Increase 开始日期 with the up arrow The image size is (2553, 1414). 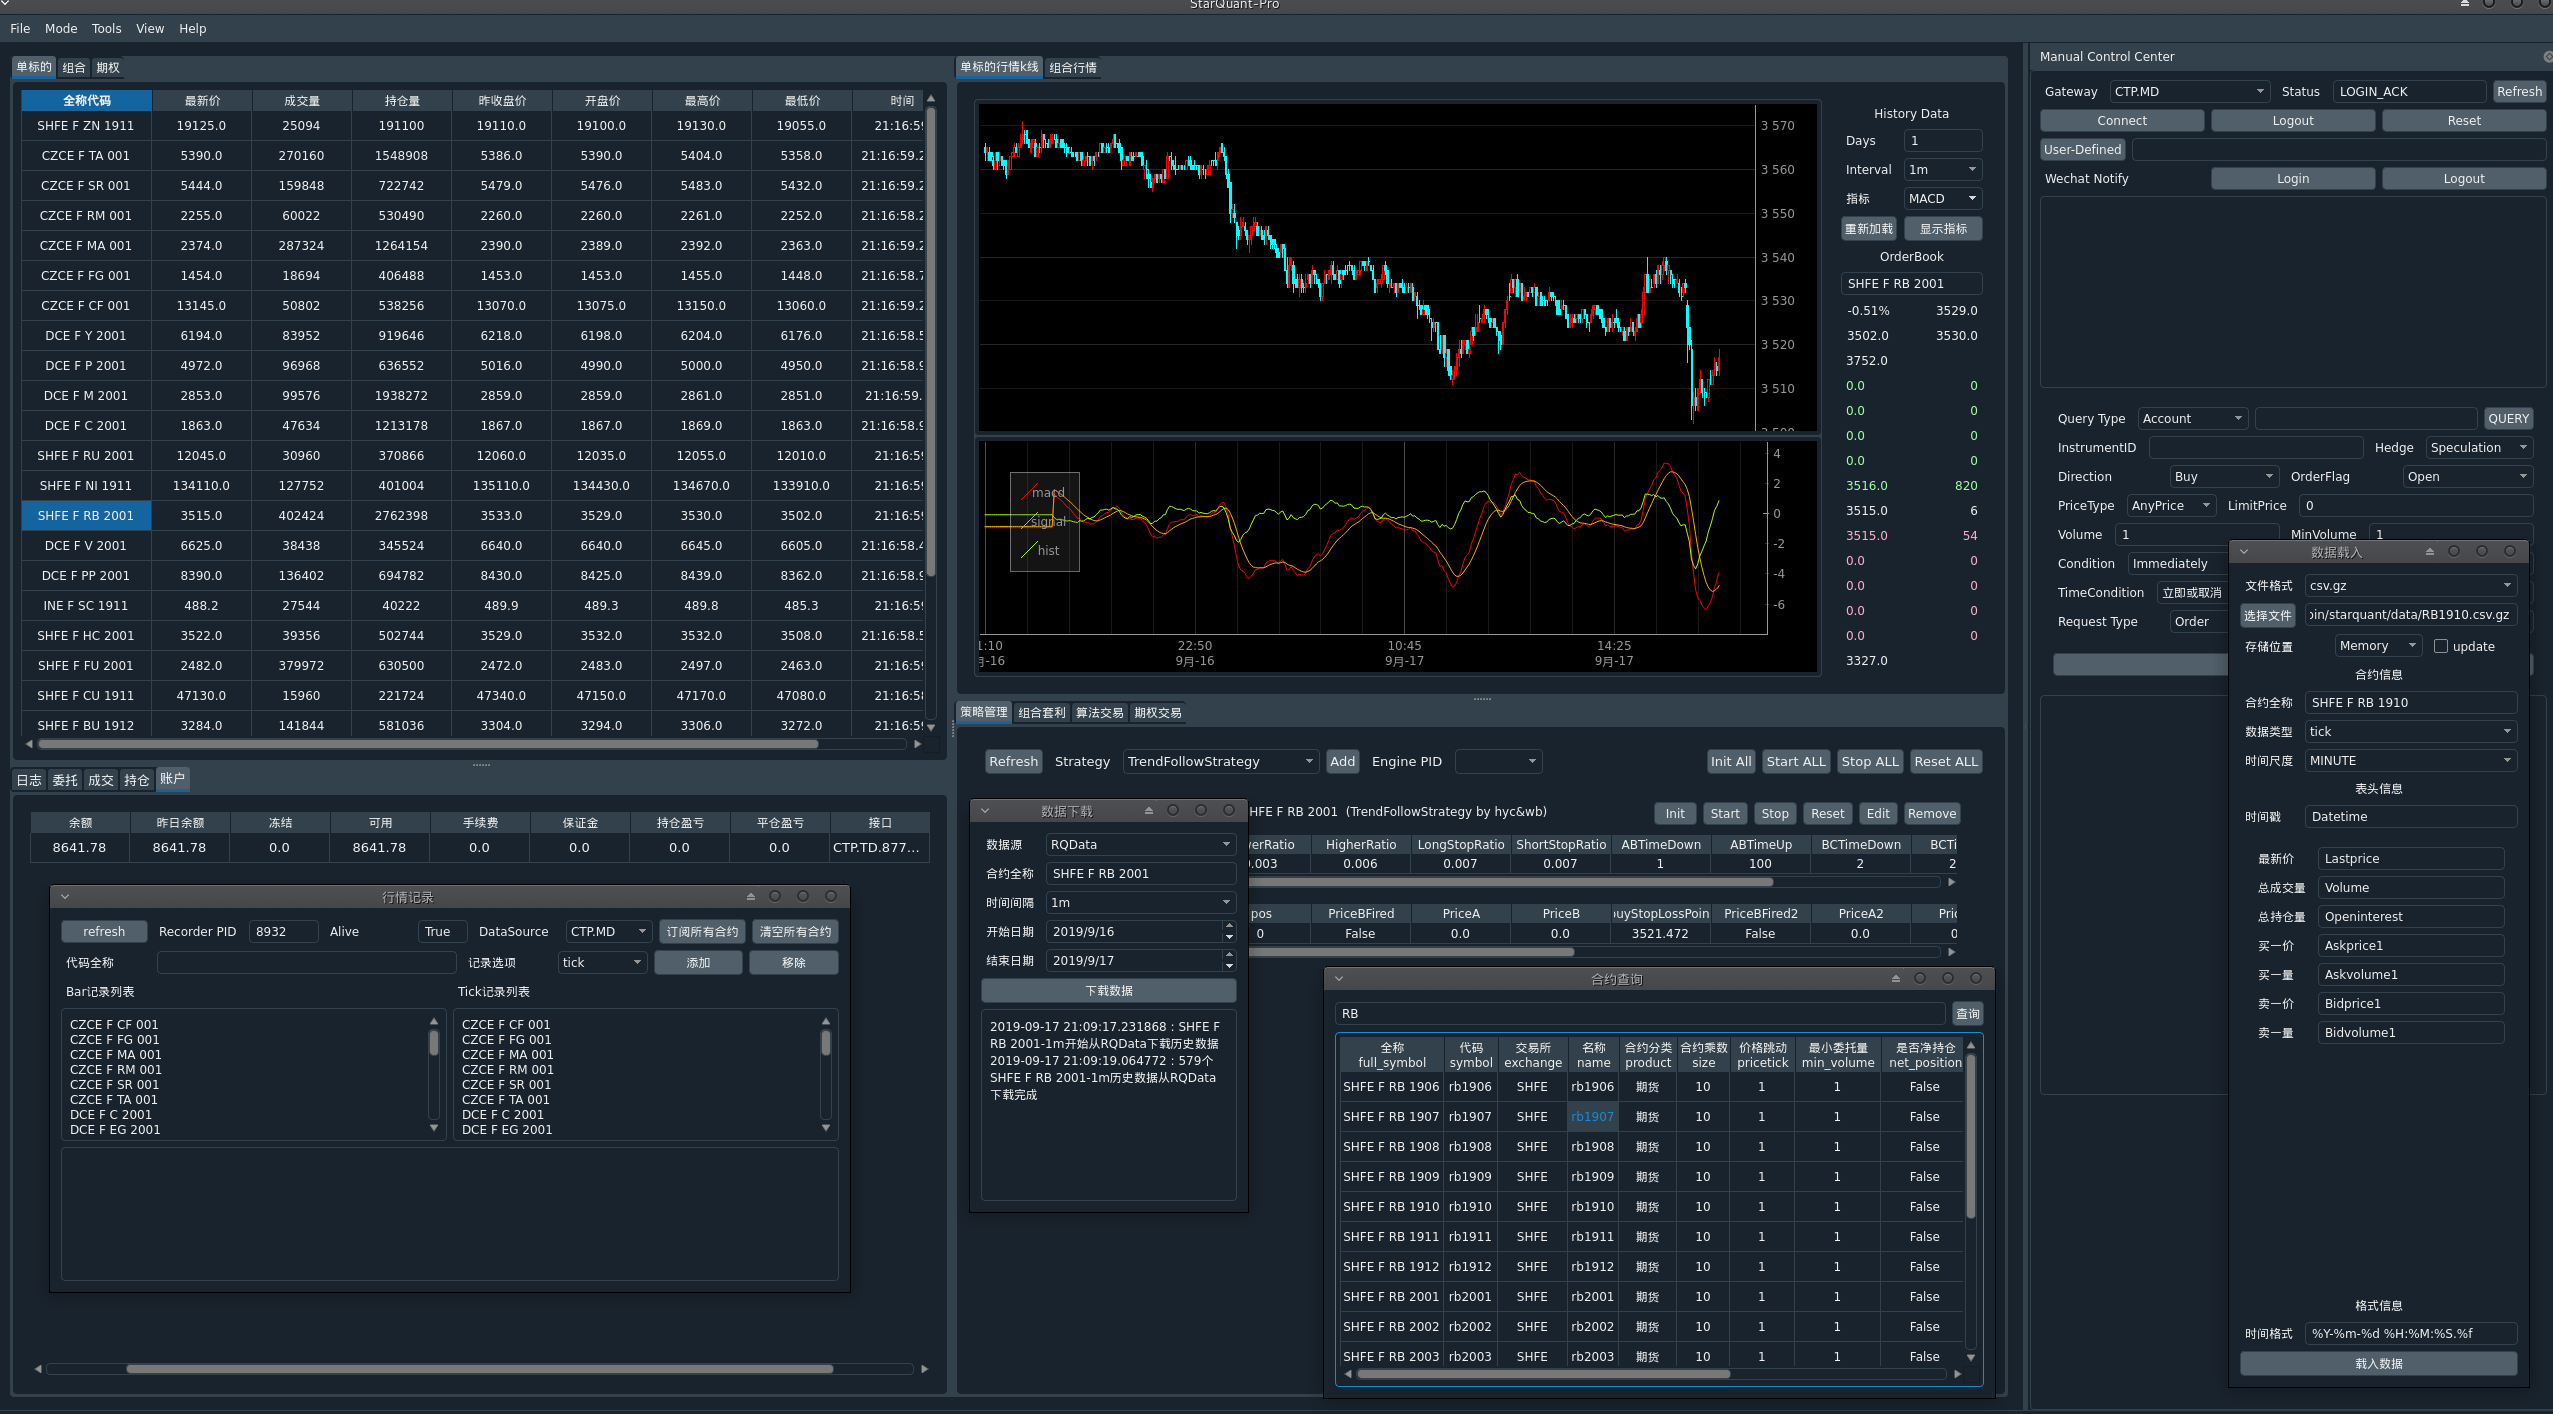tap(1229, 926)
